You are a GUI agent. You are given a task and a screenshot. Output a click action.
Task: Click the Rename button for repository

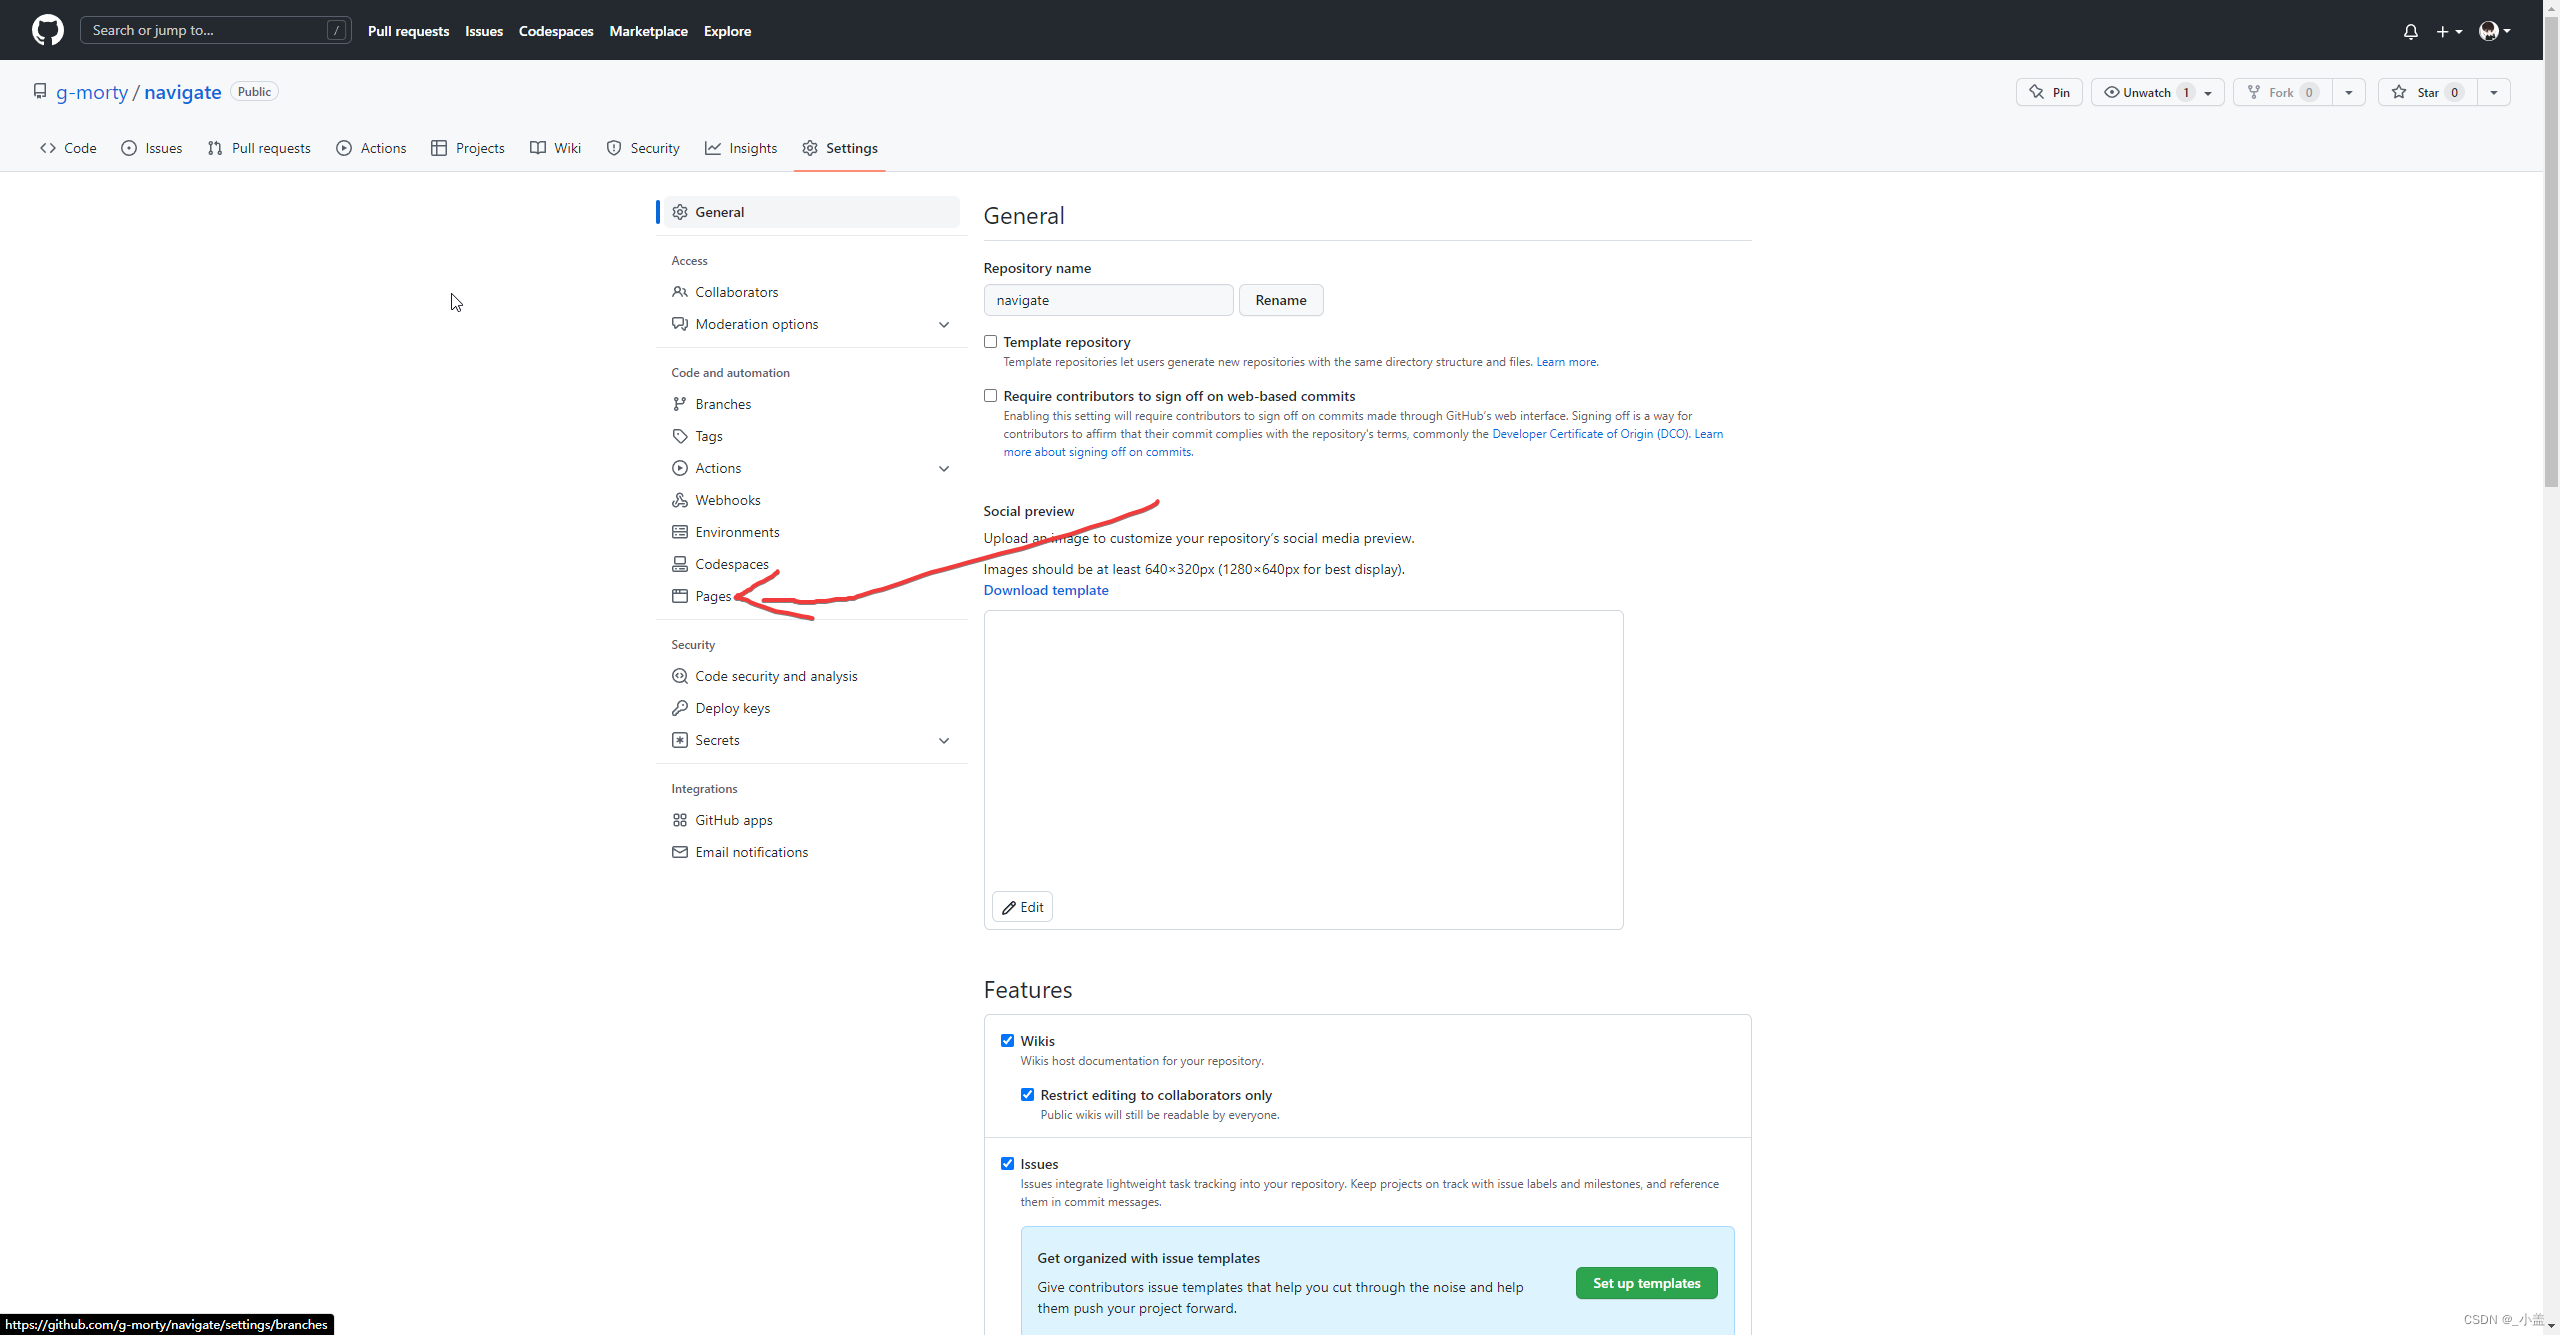tap(1282, 300)
